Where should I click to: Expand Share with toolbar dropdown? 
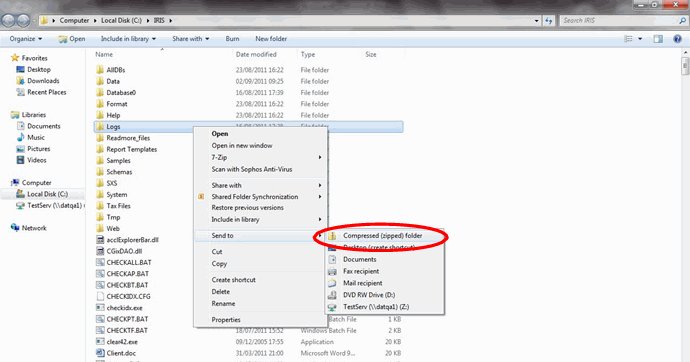[x=191, y=39]
